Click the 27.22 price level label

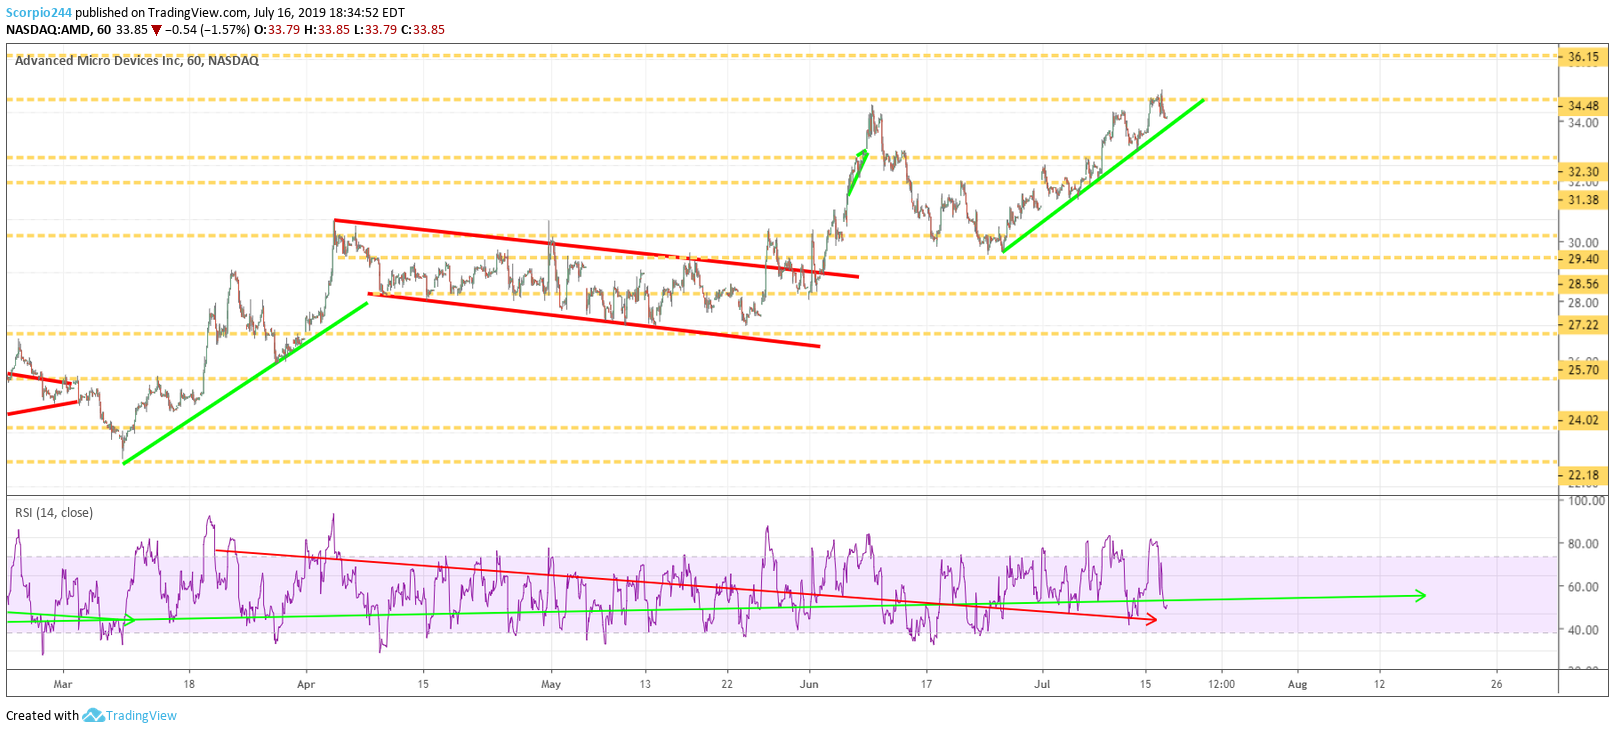click(1583, 325)
